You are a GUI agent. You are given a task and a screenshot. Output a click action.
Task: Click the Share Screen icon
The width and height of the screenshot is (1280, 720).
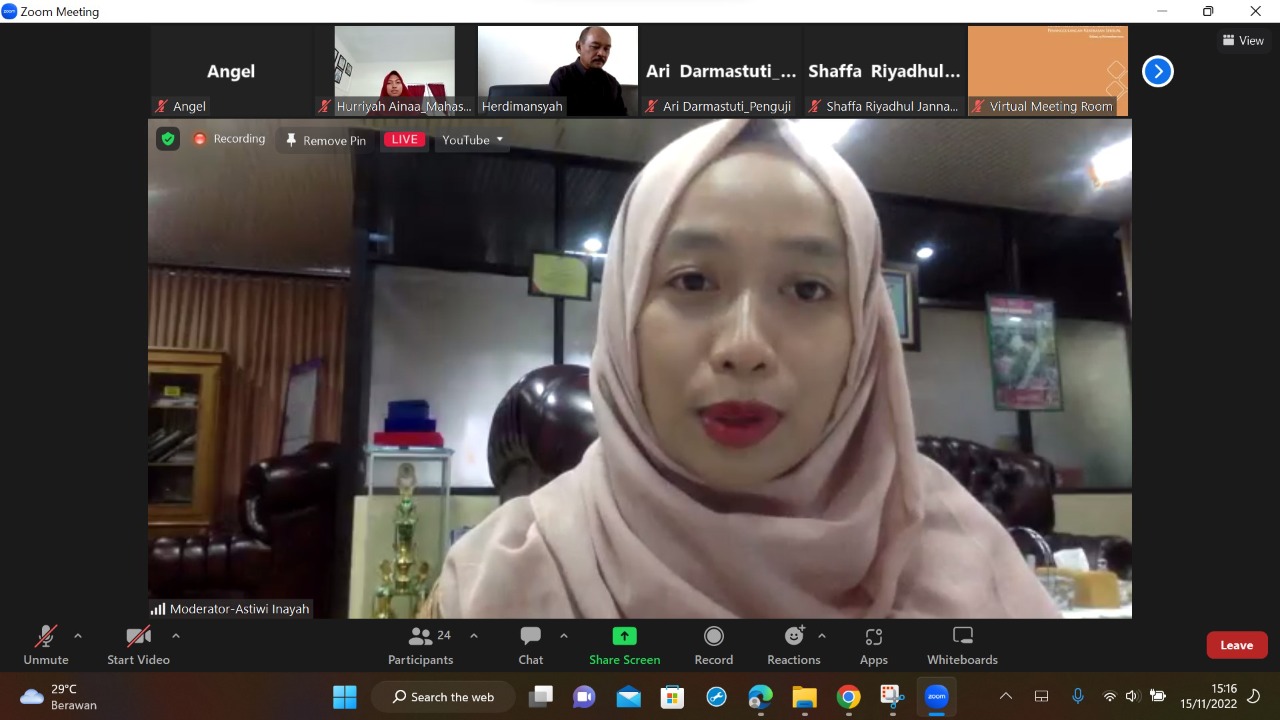(x=624, y=637)
